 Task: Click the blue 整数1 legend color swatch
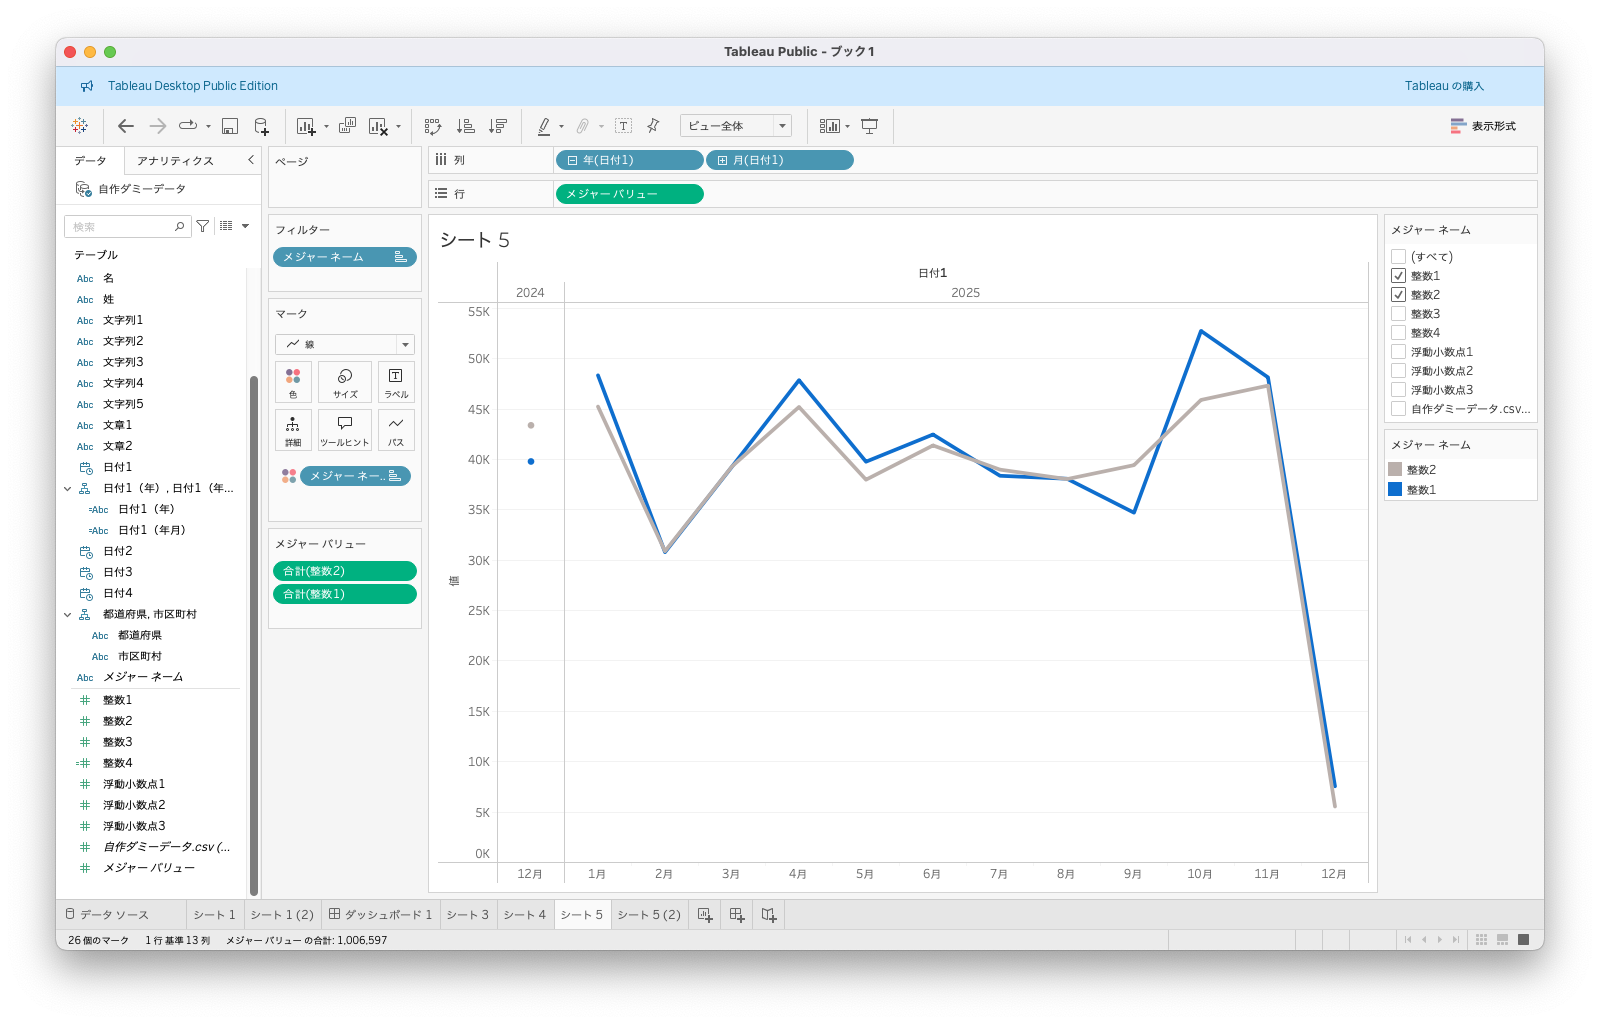coord(1395,489)
